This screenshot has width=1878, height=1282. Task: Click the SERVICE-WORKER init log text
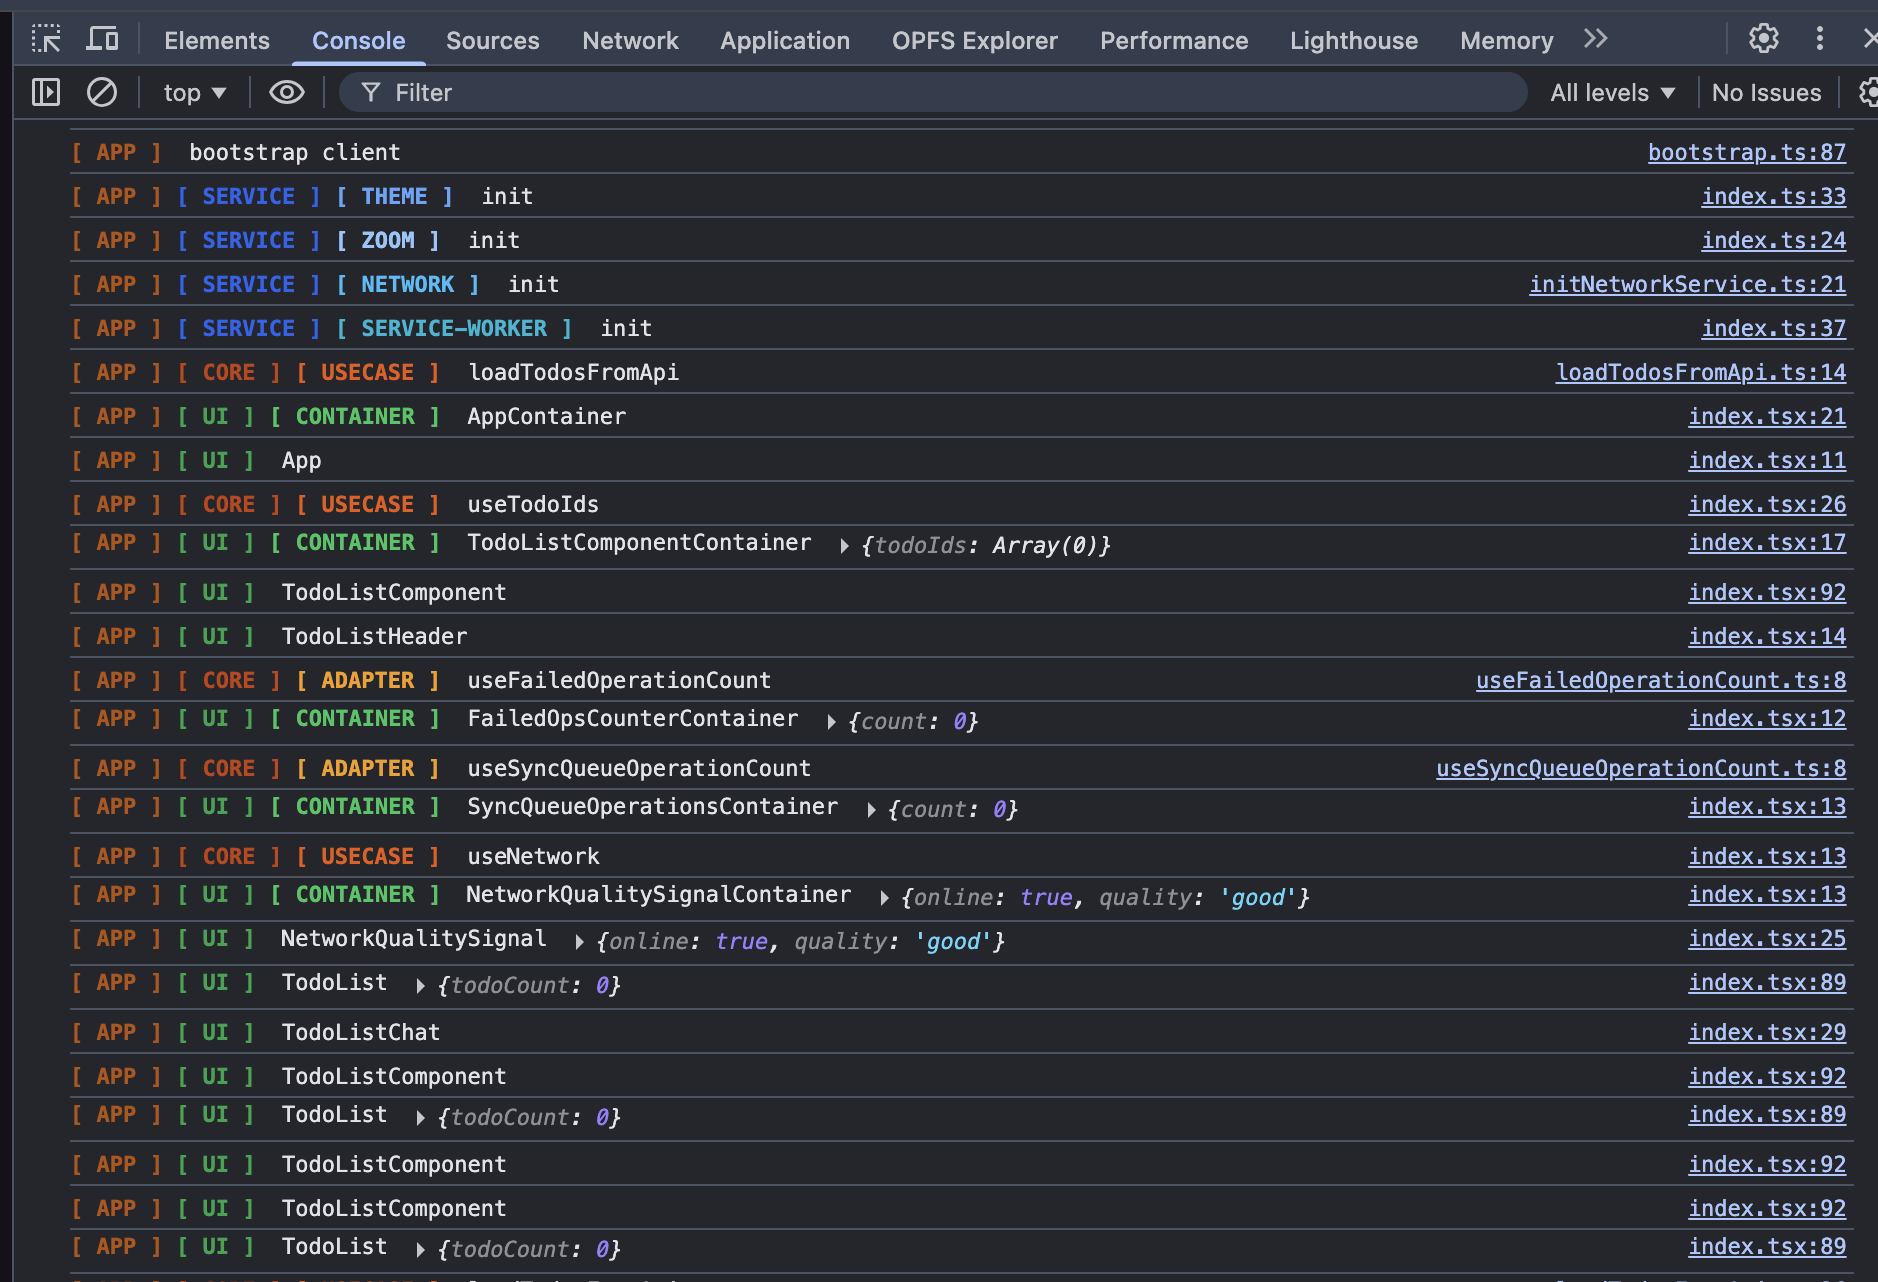[626, 328]
